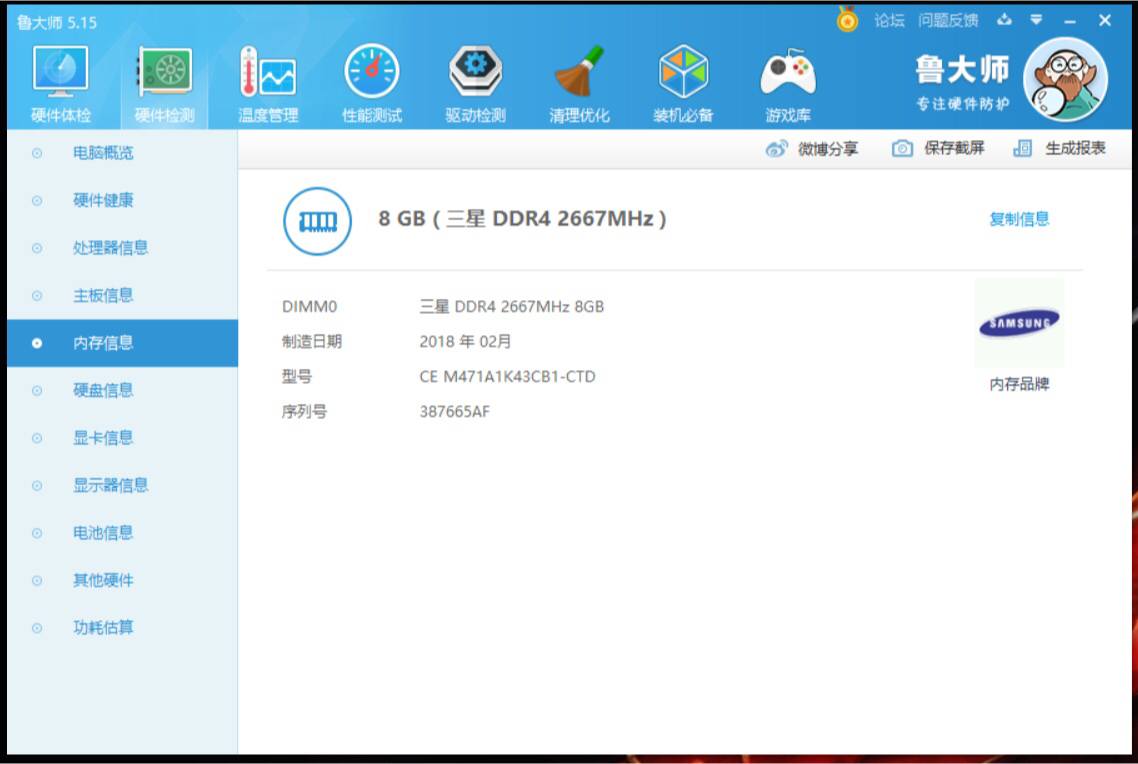Open the 论坛 forum link
The image size is (1138, 764).
click(x=889, y=20)
